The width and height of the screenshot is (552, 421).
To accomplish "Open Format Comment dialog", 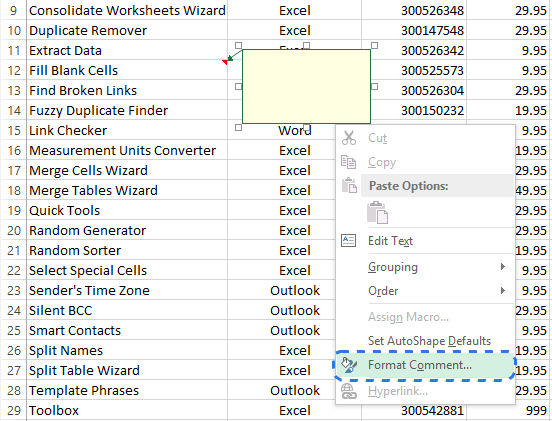I will point(425,365).
